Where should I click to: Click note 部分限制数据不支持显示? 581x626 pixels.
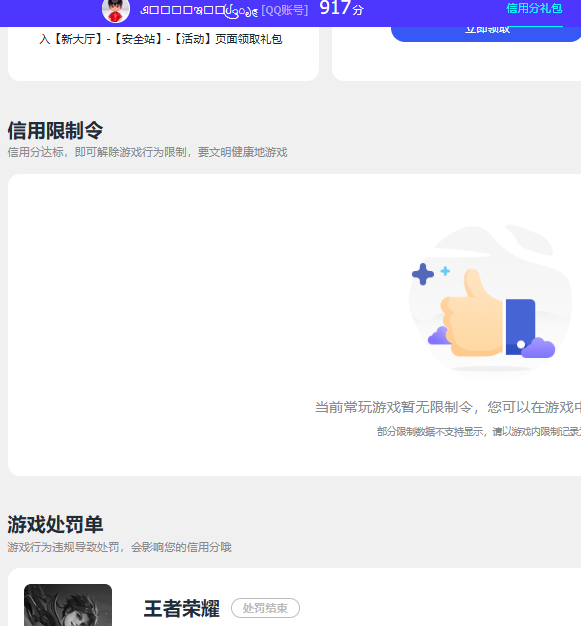click(430, 432)
